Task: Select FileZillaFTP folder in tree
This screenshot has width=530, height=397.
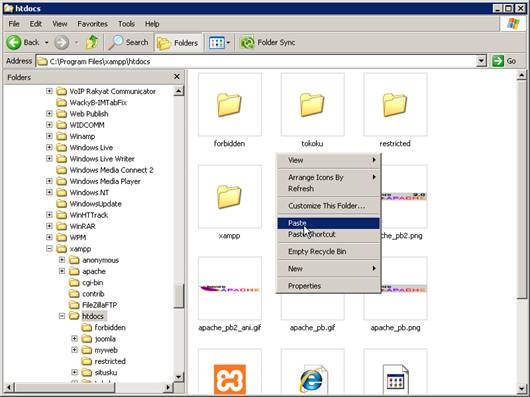Action: (x=99, y=305)
